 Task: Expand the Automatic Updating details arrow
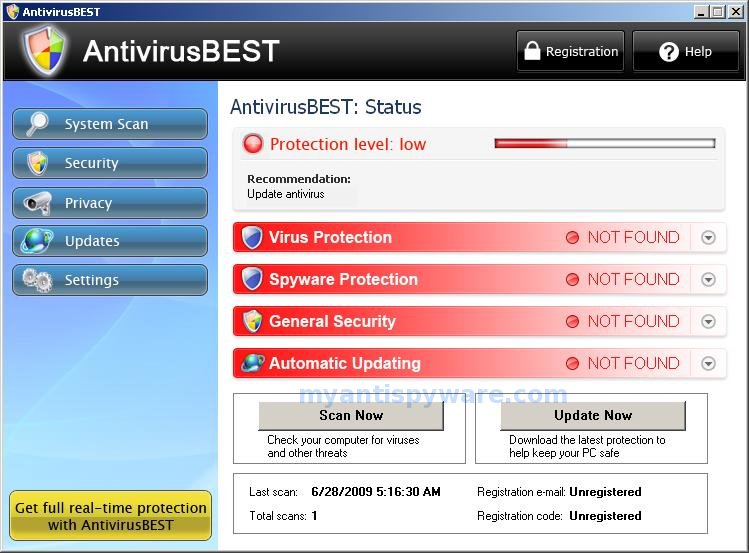pyautogui.click(x=708, y=363)
